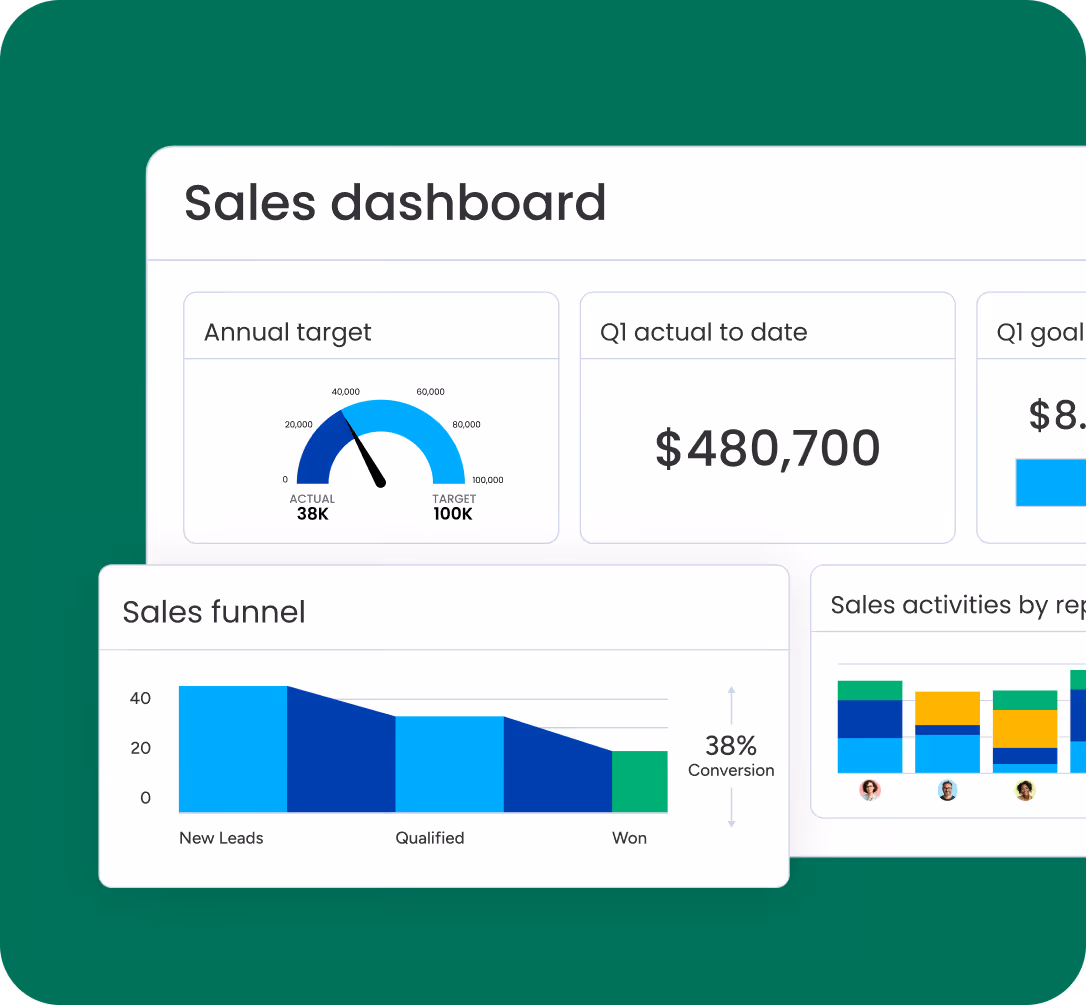Click the Qualified funnel bar
The image size is (1086, 1005).
click(x=449, y=764)
